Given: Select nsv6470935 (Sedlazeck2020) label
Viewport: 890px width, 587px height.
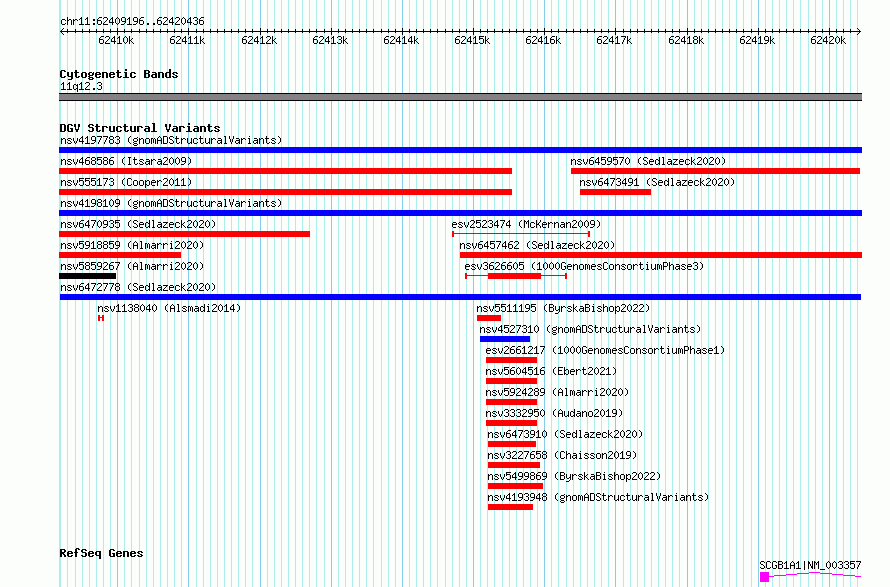Looking at the screenshot, I should (x=138, y=224).
